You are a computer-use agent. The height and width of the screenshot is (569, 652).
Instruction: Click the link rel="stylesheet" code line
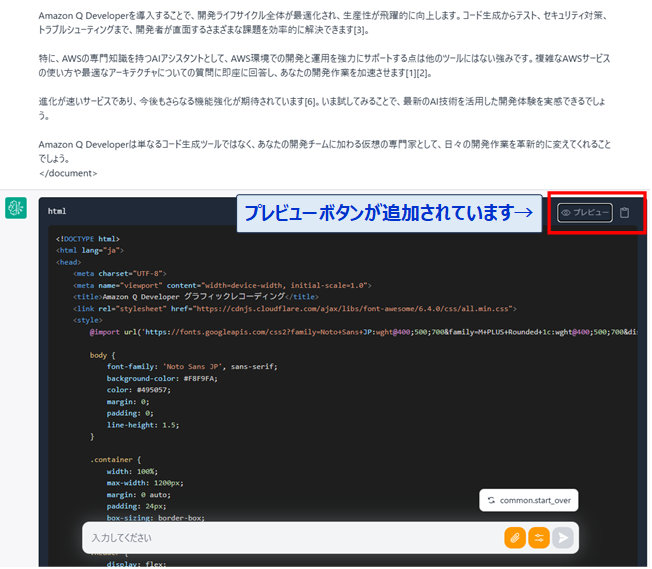pyautogui.click(x=295, y=309)
